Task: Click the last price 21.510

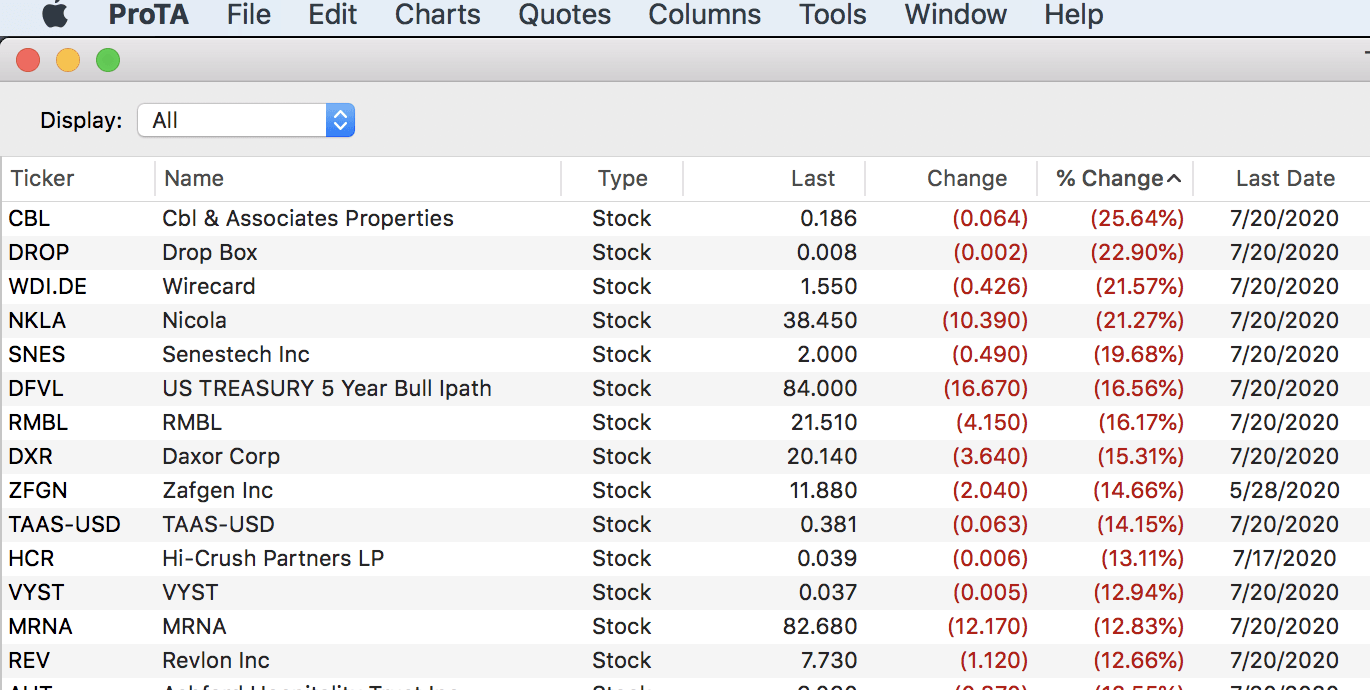Action: (x=824, y=422)
